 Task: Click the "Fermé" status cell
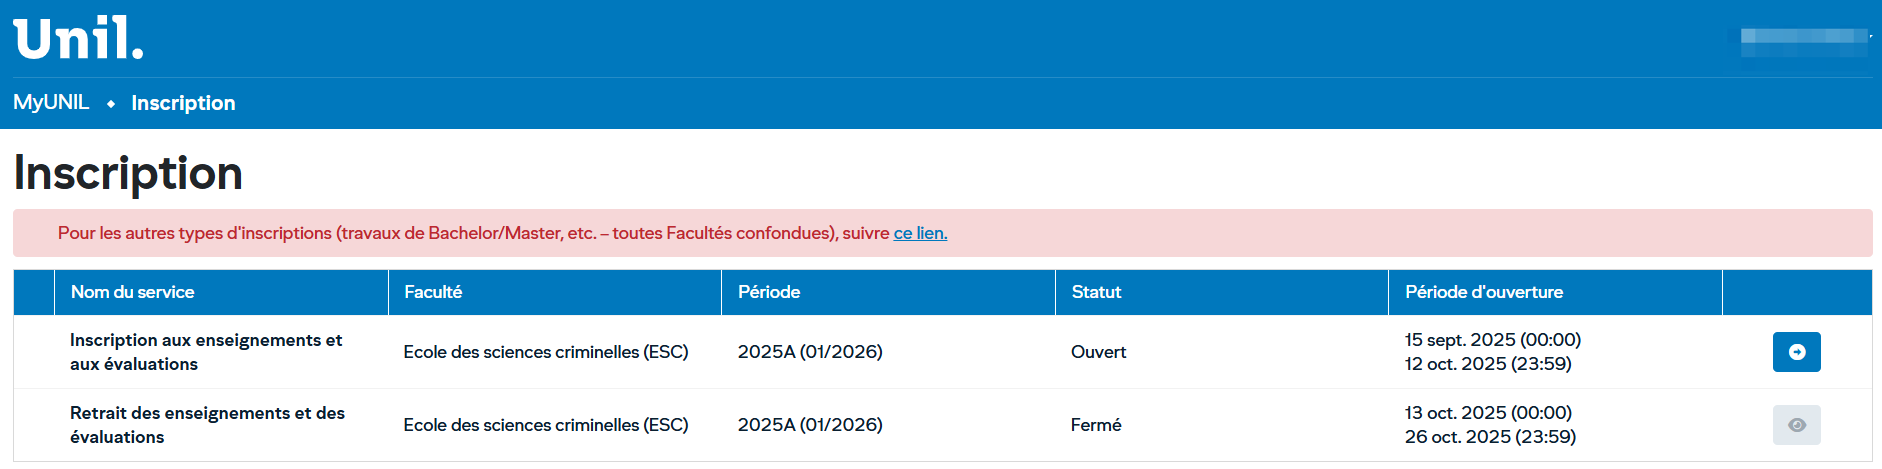tap(1096, 425)
